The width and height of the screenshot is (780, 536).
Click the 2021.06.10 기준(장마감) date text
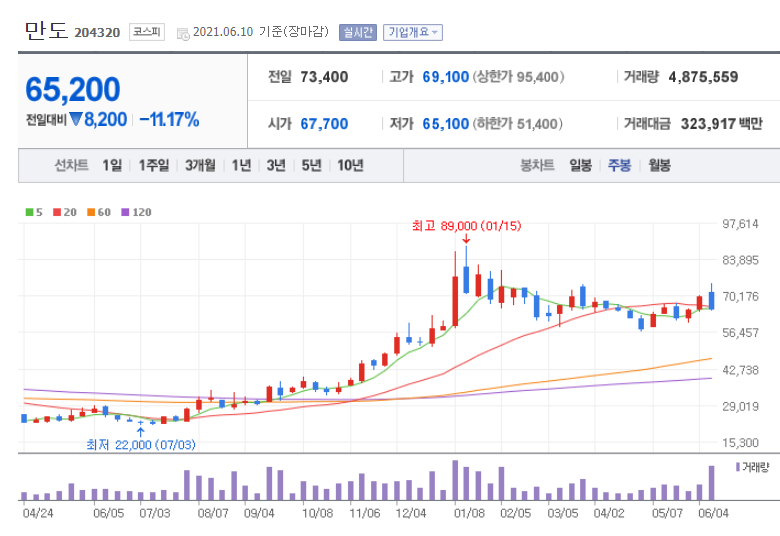pyautogui.click(x=261, y=32)
